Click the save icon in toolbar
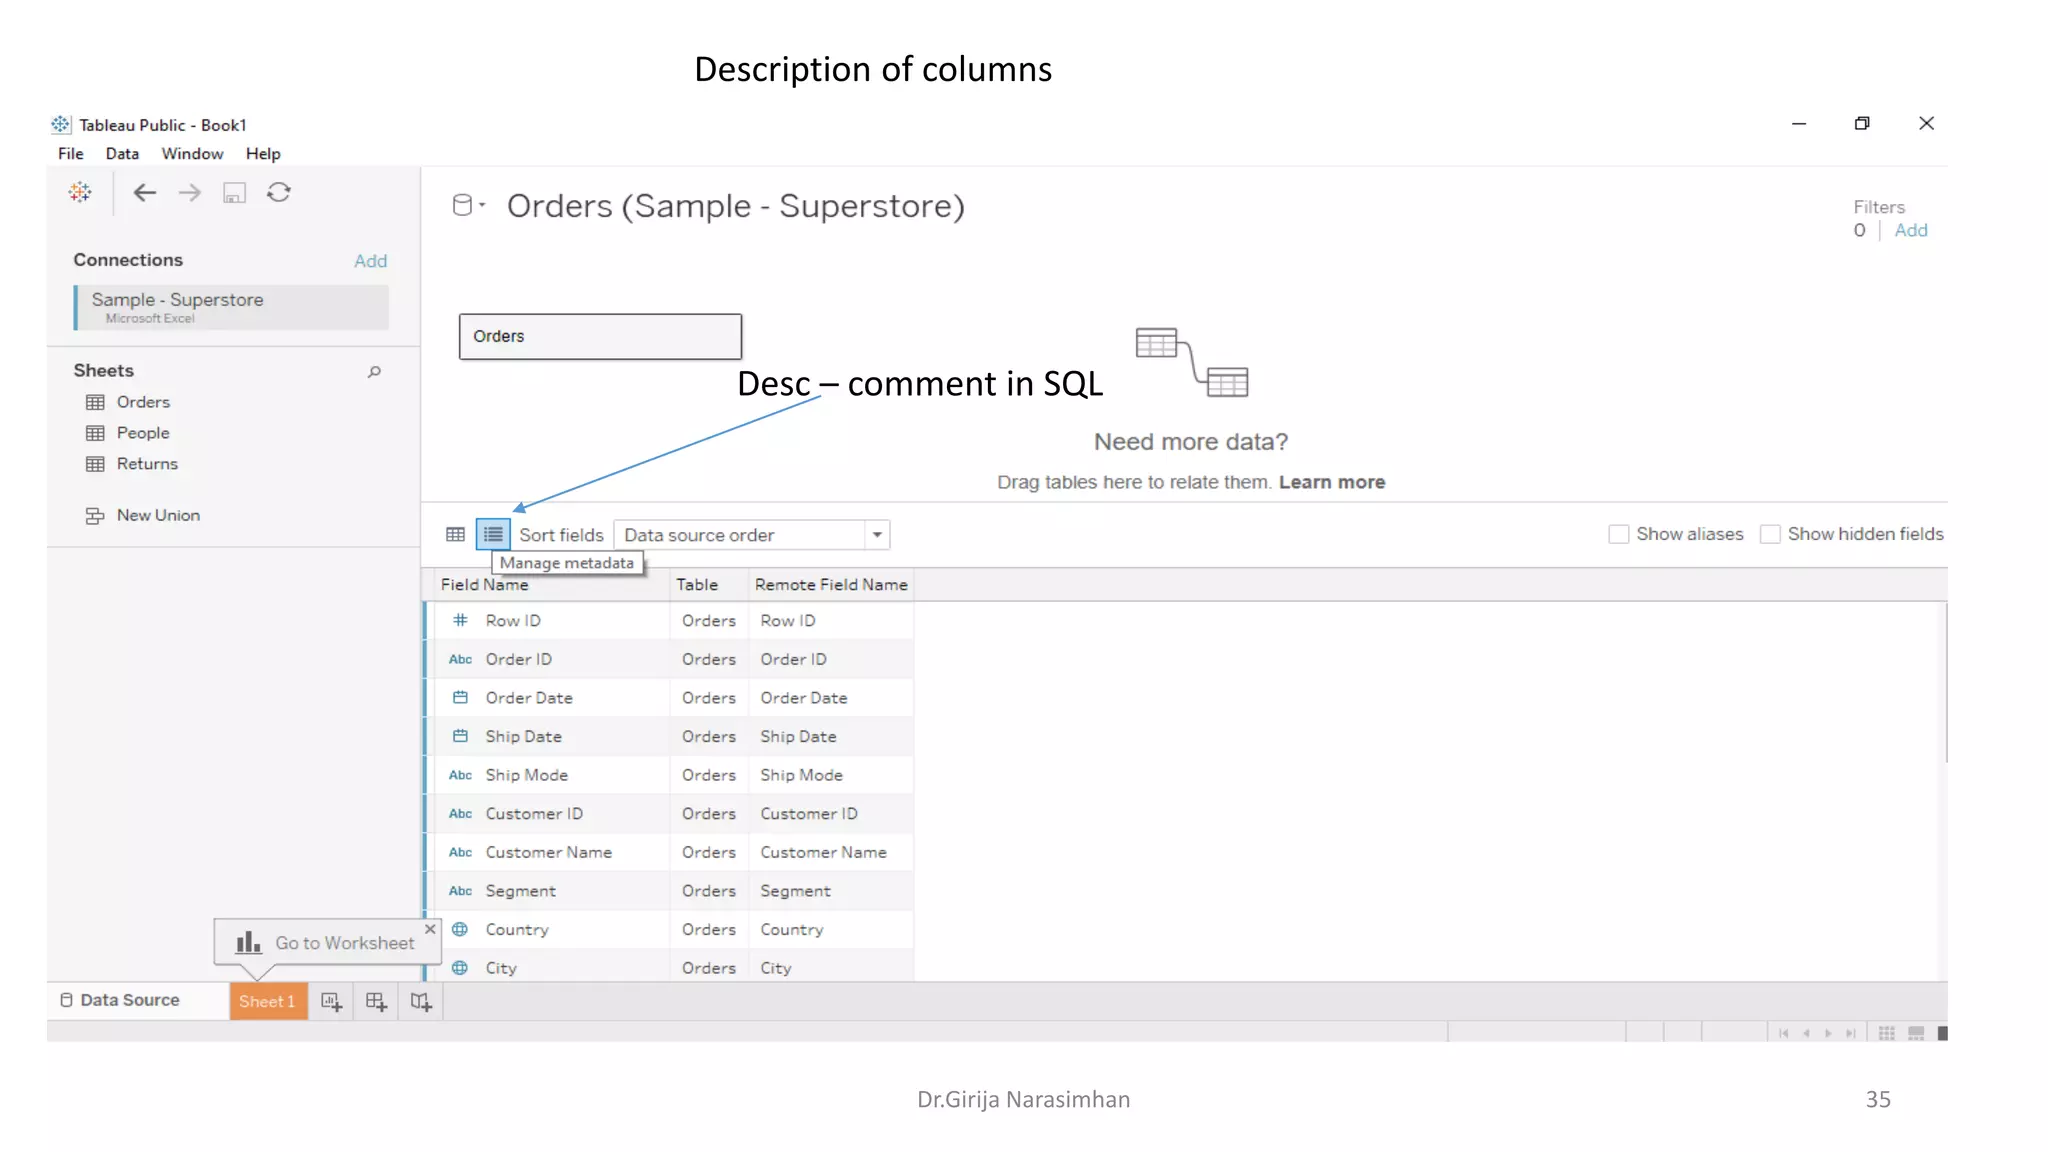Screen dimensions: 2048x1152 point(234,193)
